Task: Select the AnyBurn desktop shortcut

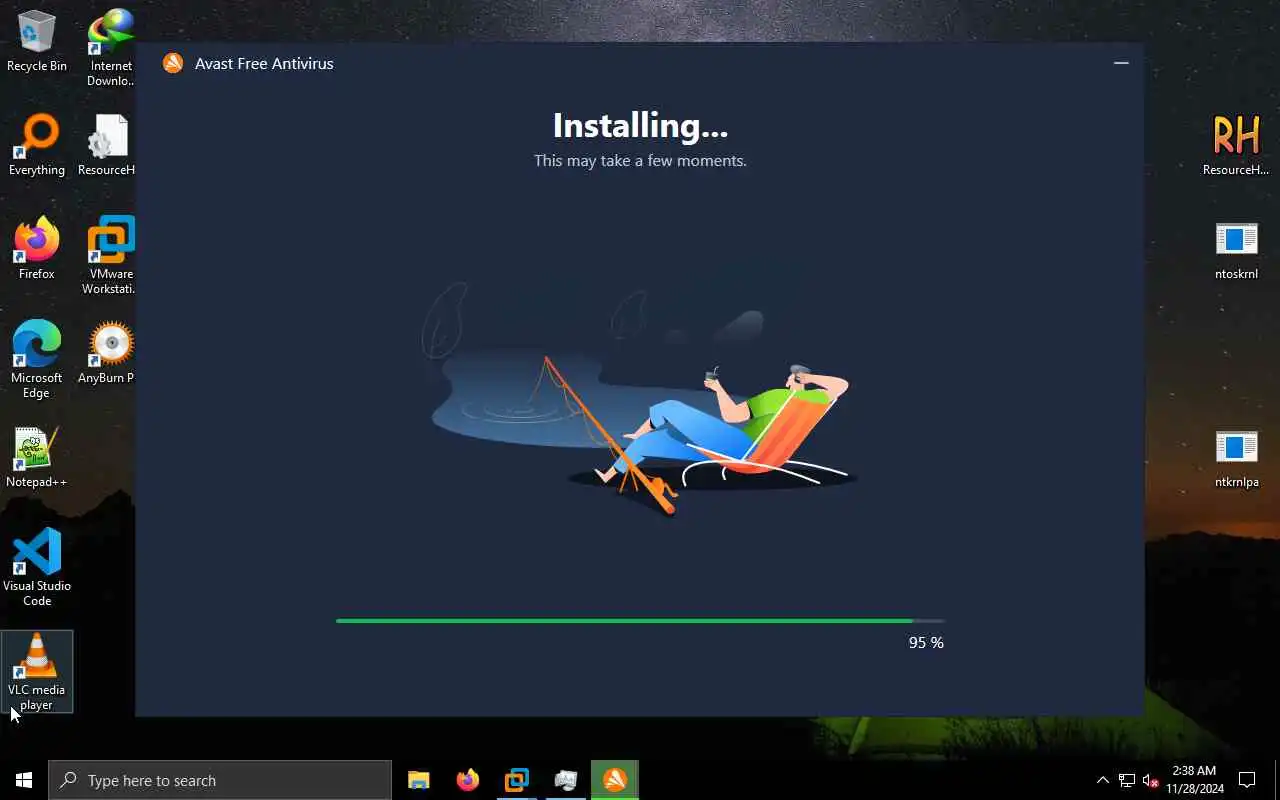Action: click(x=107, y=354)
